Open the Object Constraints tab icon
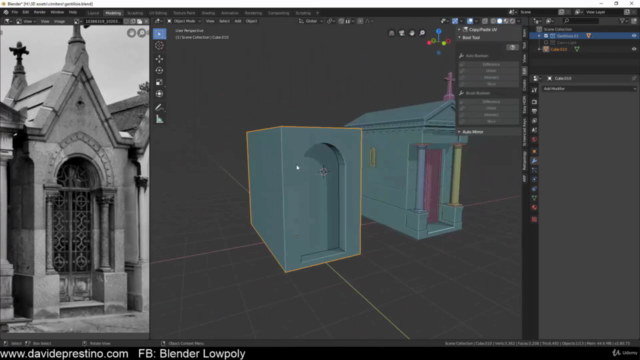The image size is (640, 360). pos(534,189)
